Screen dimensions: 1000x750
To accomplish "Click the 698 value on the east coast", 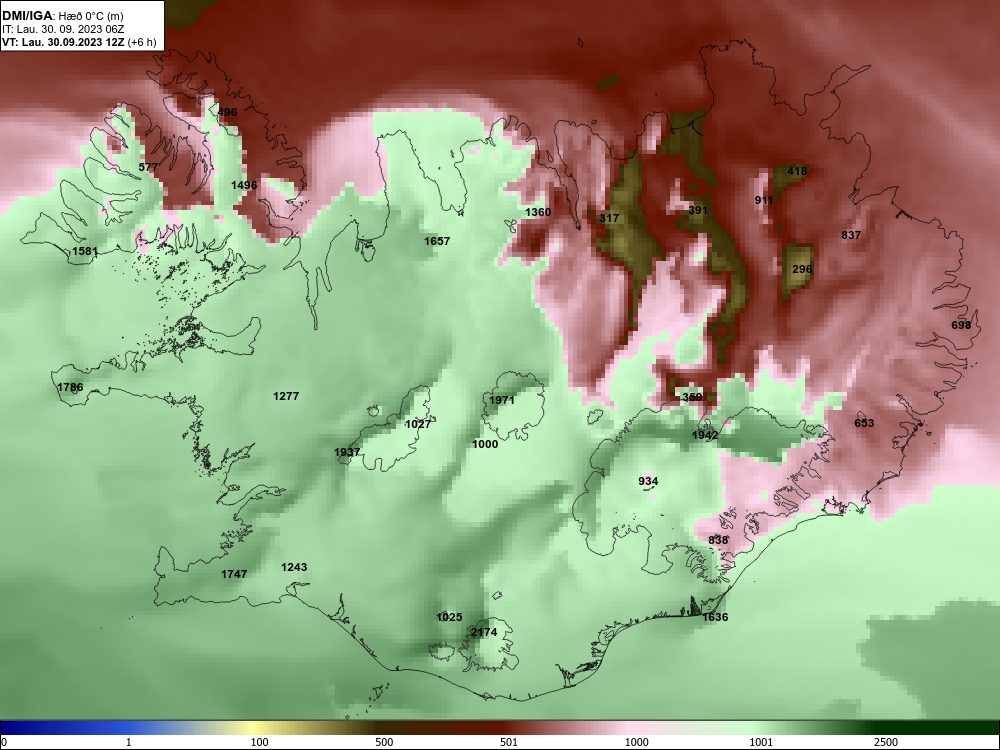I will pos(960,325).
